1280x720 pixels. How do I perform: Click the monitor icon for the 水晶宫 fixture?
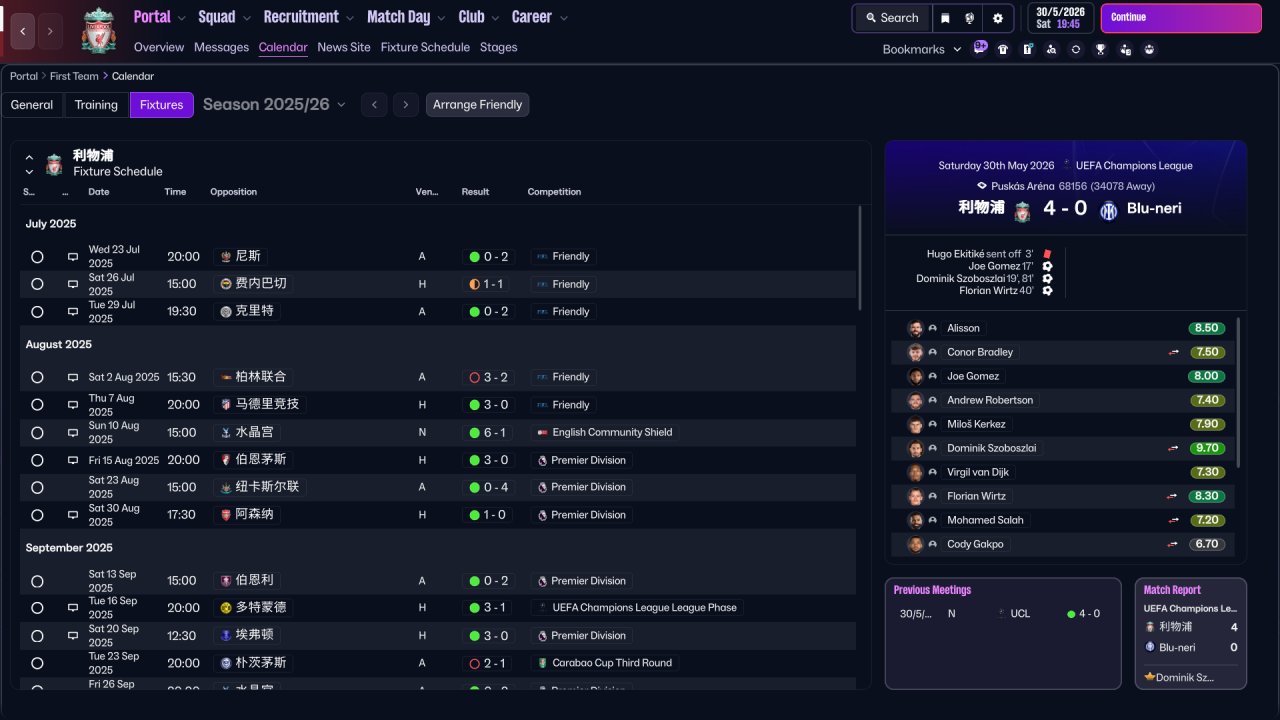(73, 433)
